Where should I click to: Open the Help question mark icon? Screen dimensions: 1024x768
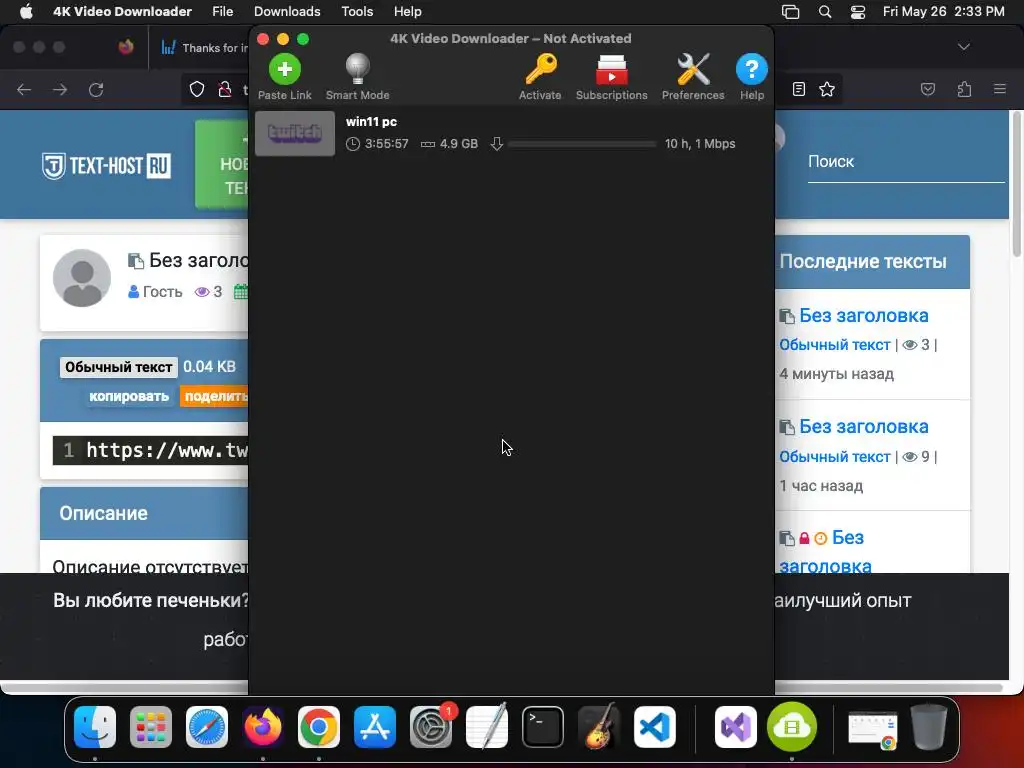tap(752, 69)
